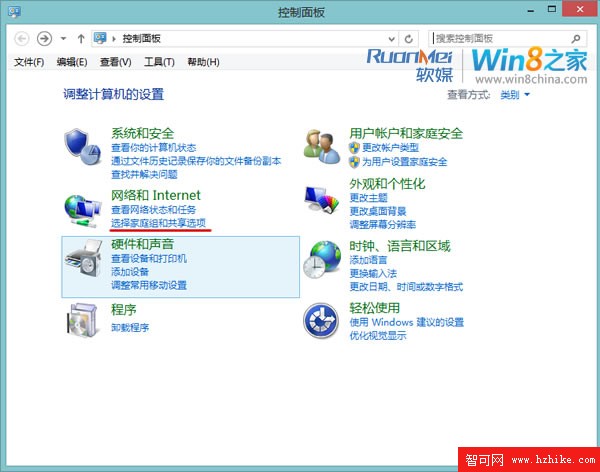Click 添加语言 link
Screen dimensions: 600x472
[x=368, y=260]
